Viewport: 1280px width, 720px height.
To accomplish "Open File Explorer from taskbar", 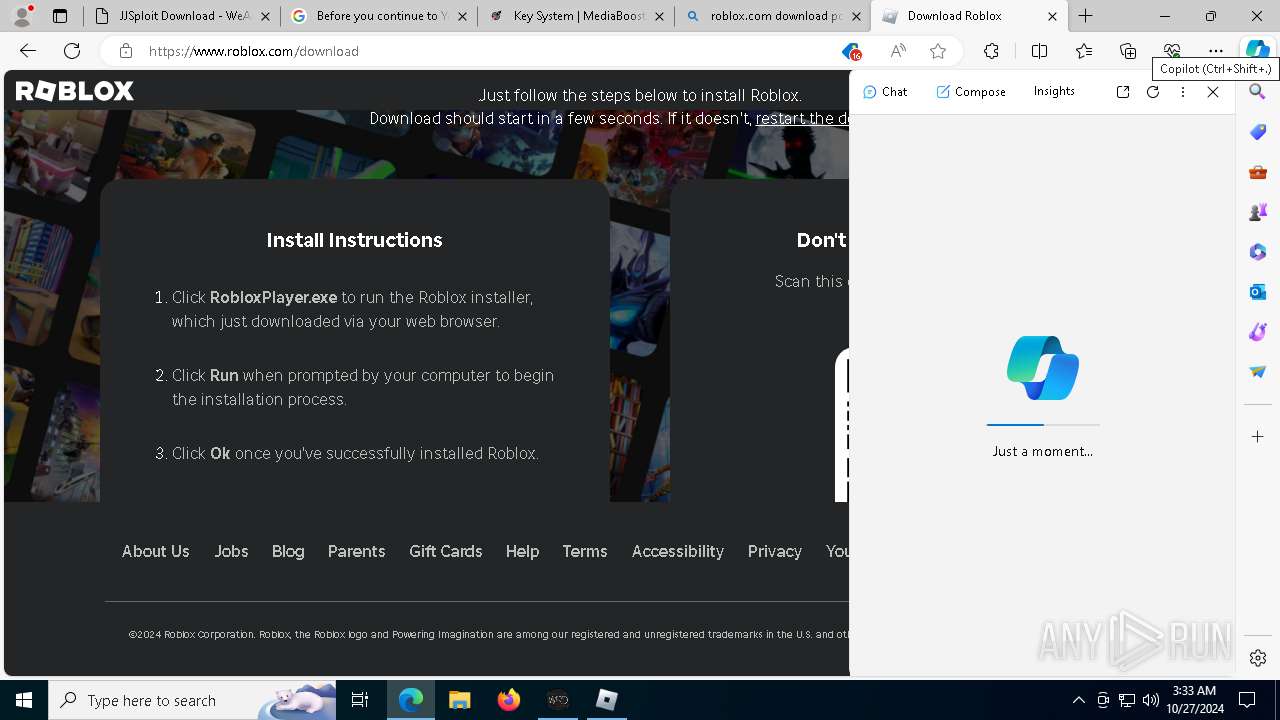I will point(460,700).
